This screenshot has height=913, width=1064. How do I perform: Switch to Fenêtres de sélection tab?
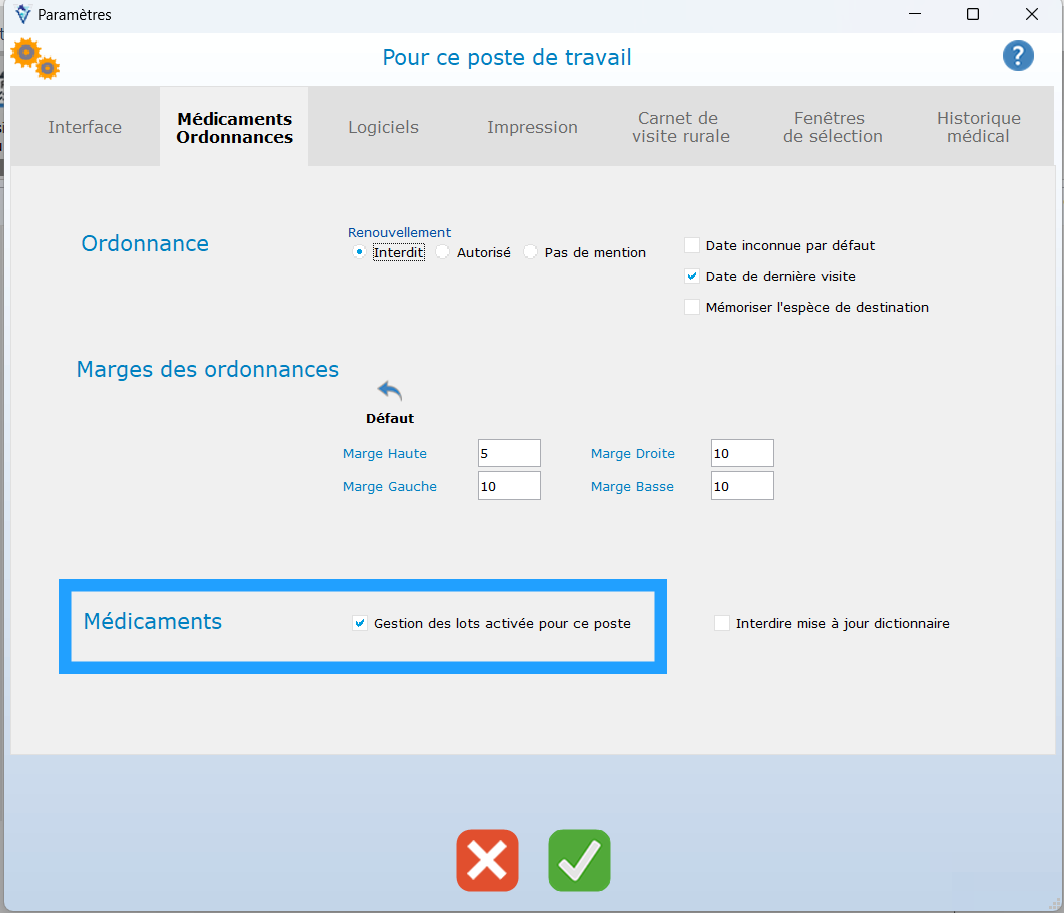(833, 127)
